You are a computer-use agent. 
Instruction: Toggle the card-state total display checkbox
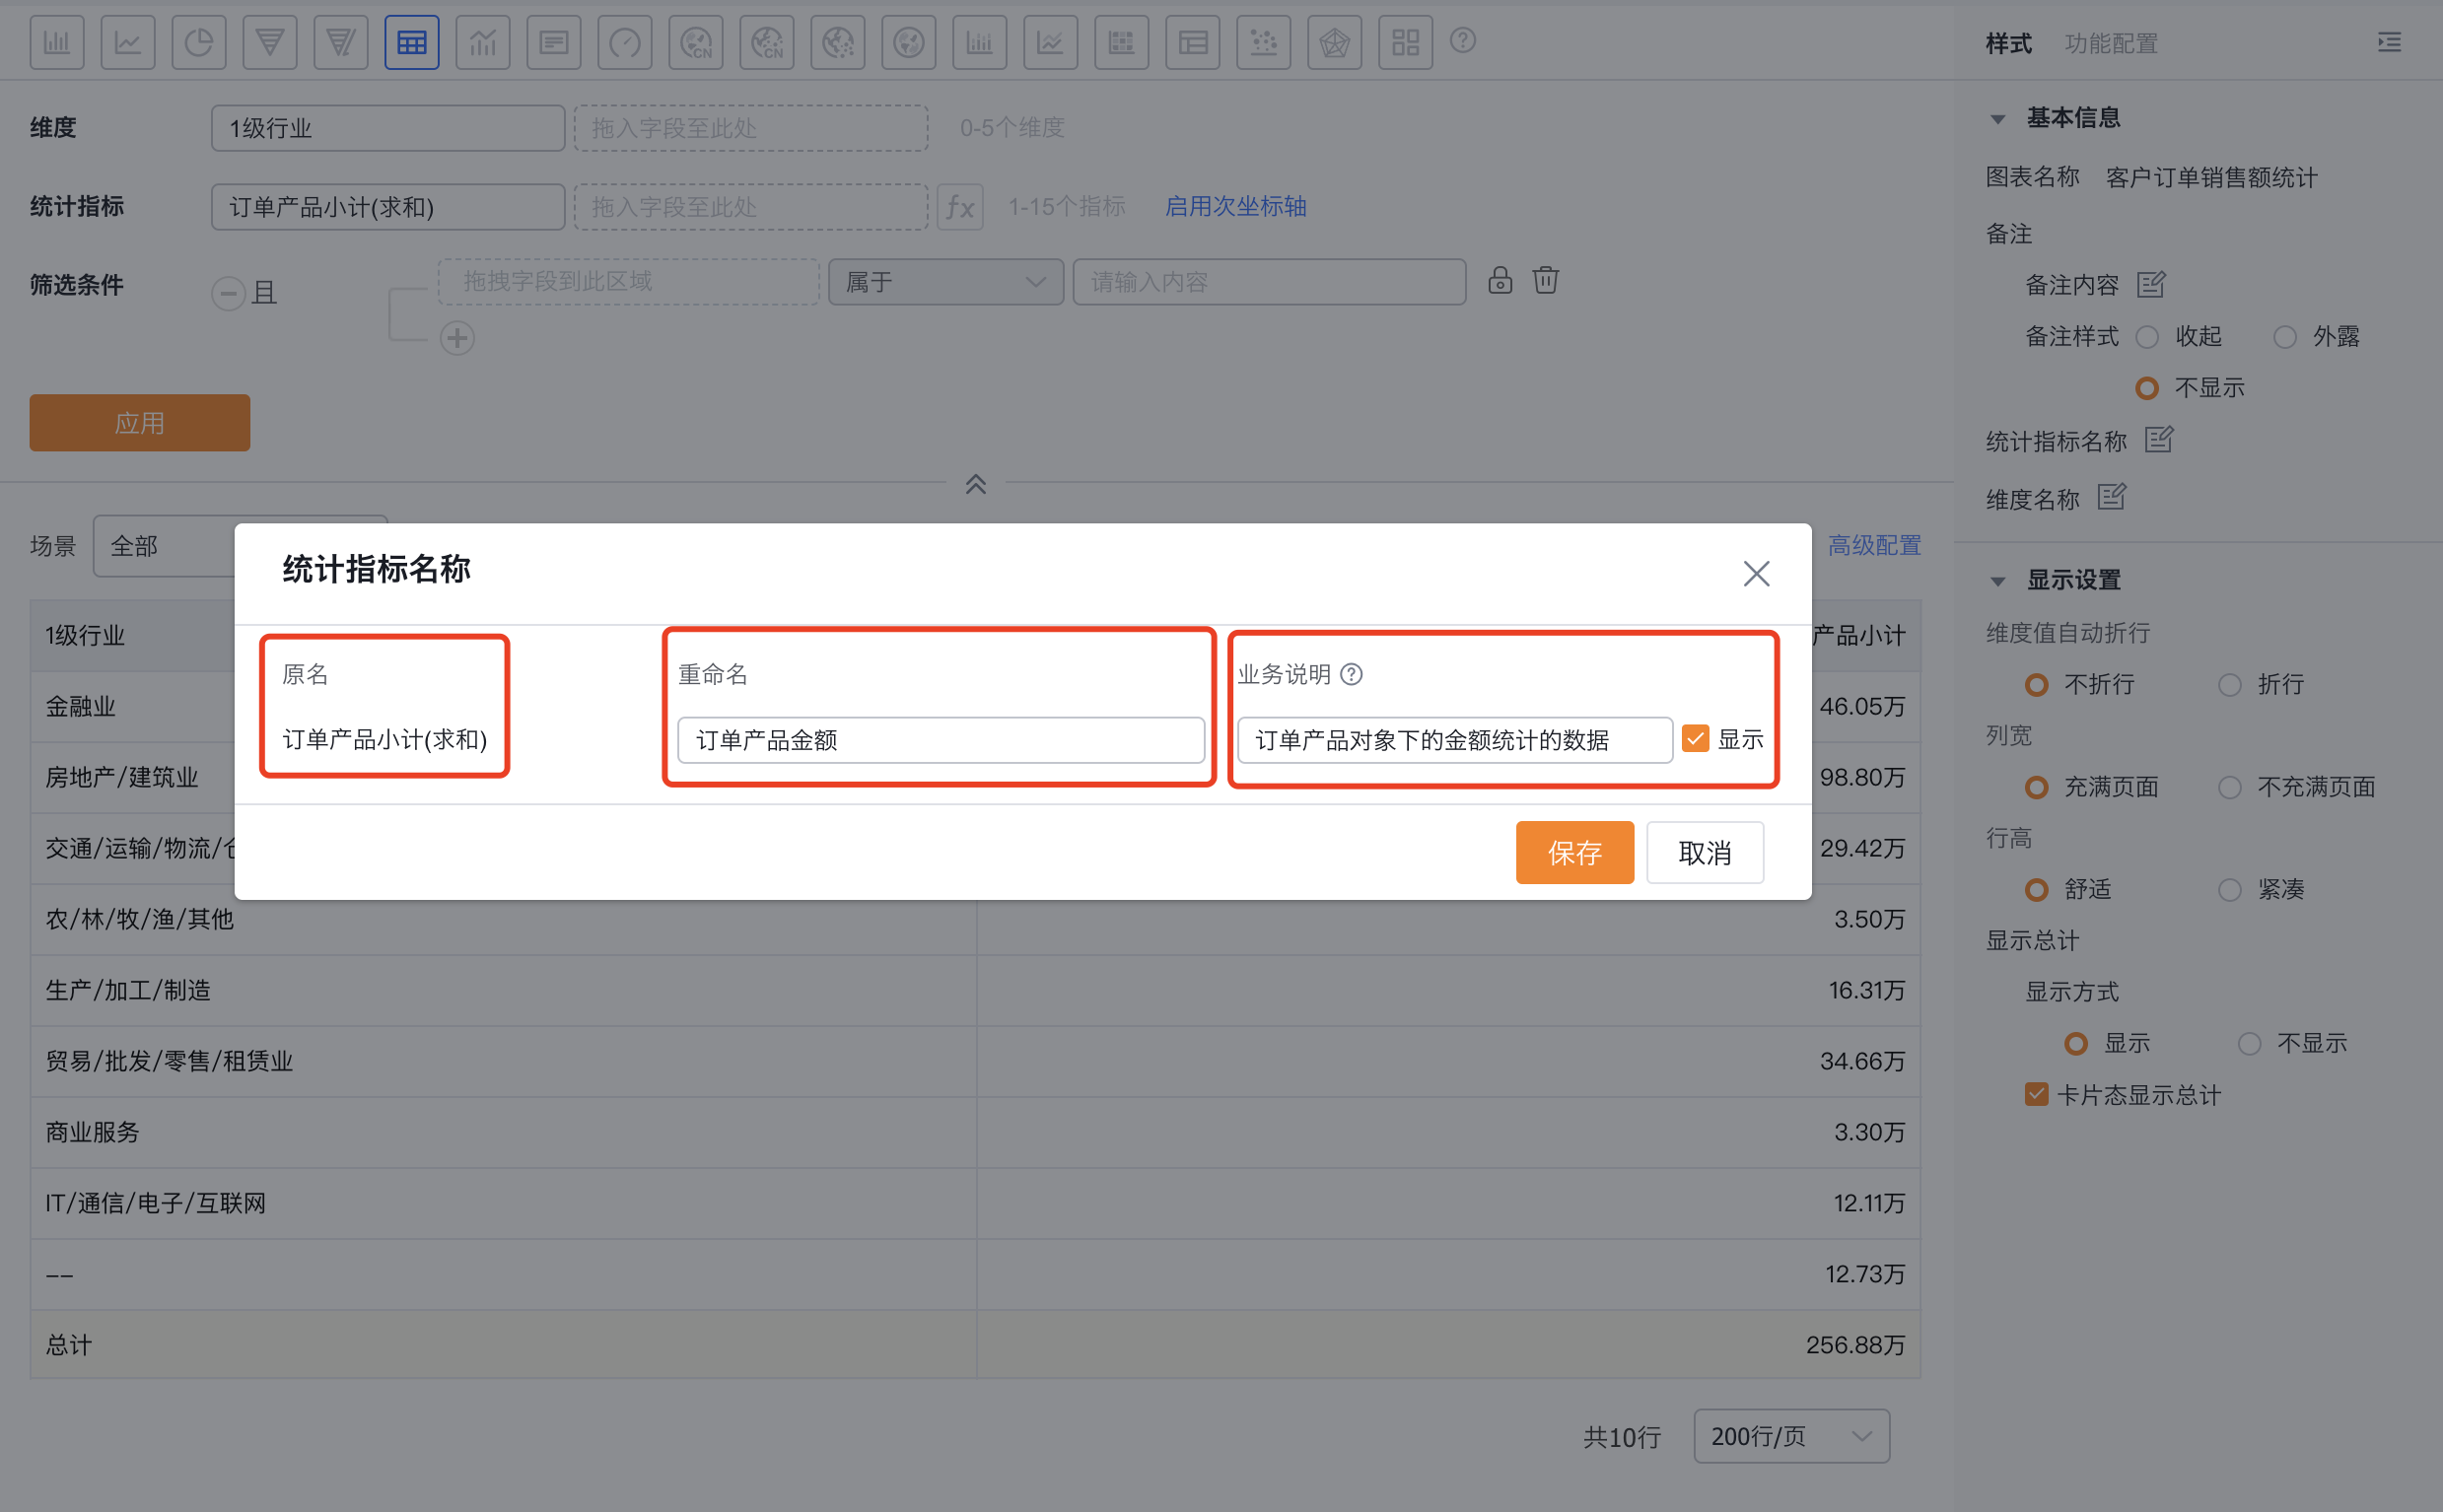coord(2035,1094)
